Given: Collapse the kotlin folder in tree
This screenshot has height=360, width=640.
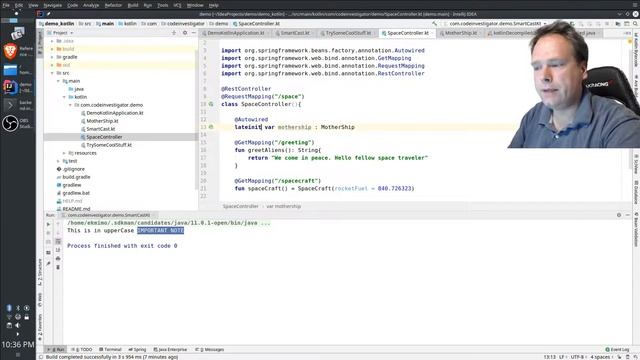Looking at the screenshot, I should (64, 97).
